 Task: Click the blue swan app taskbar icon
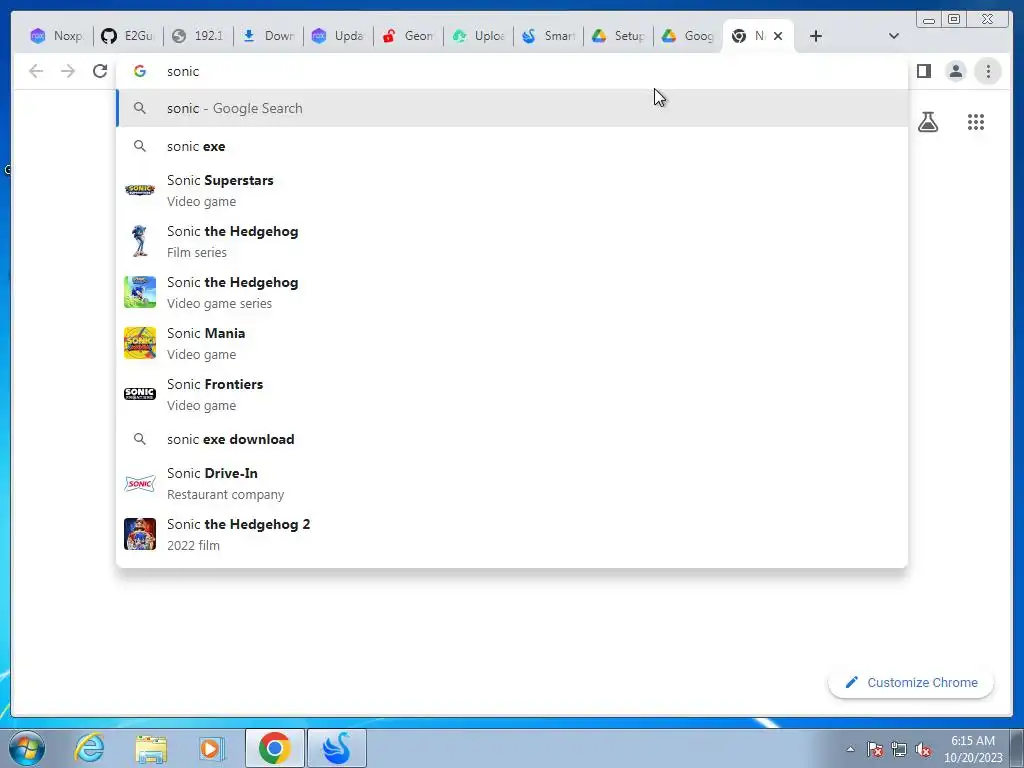(337, 748)
